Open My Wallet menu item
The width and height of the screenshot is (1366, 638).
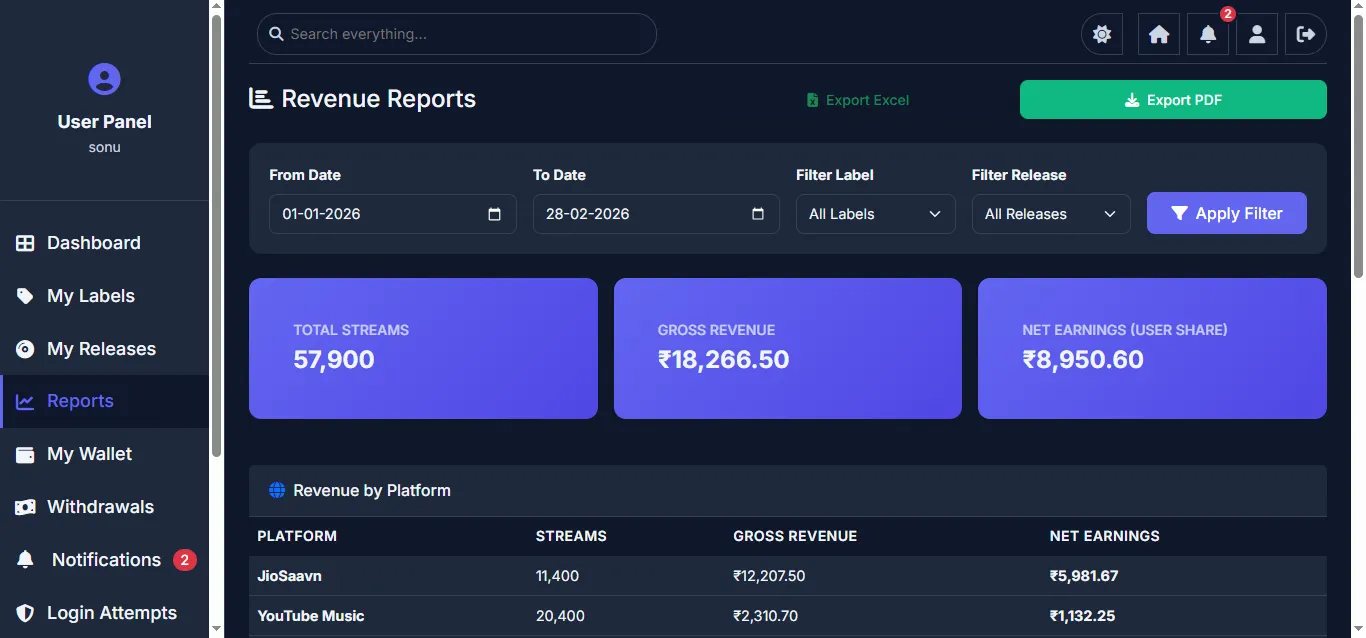(104, 454)
